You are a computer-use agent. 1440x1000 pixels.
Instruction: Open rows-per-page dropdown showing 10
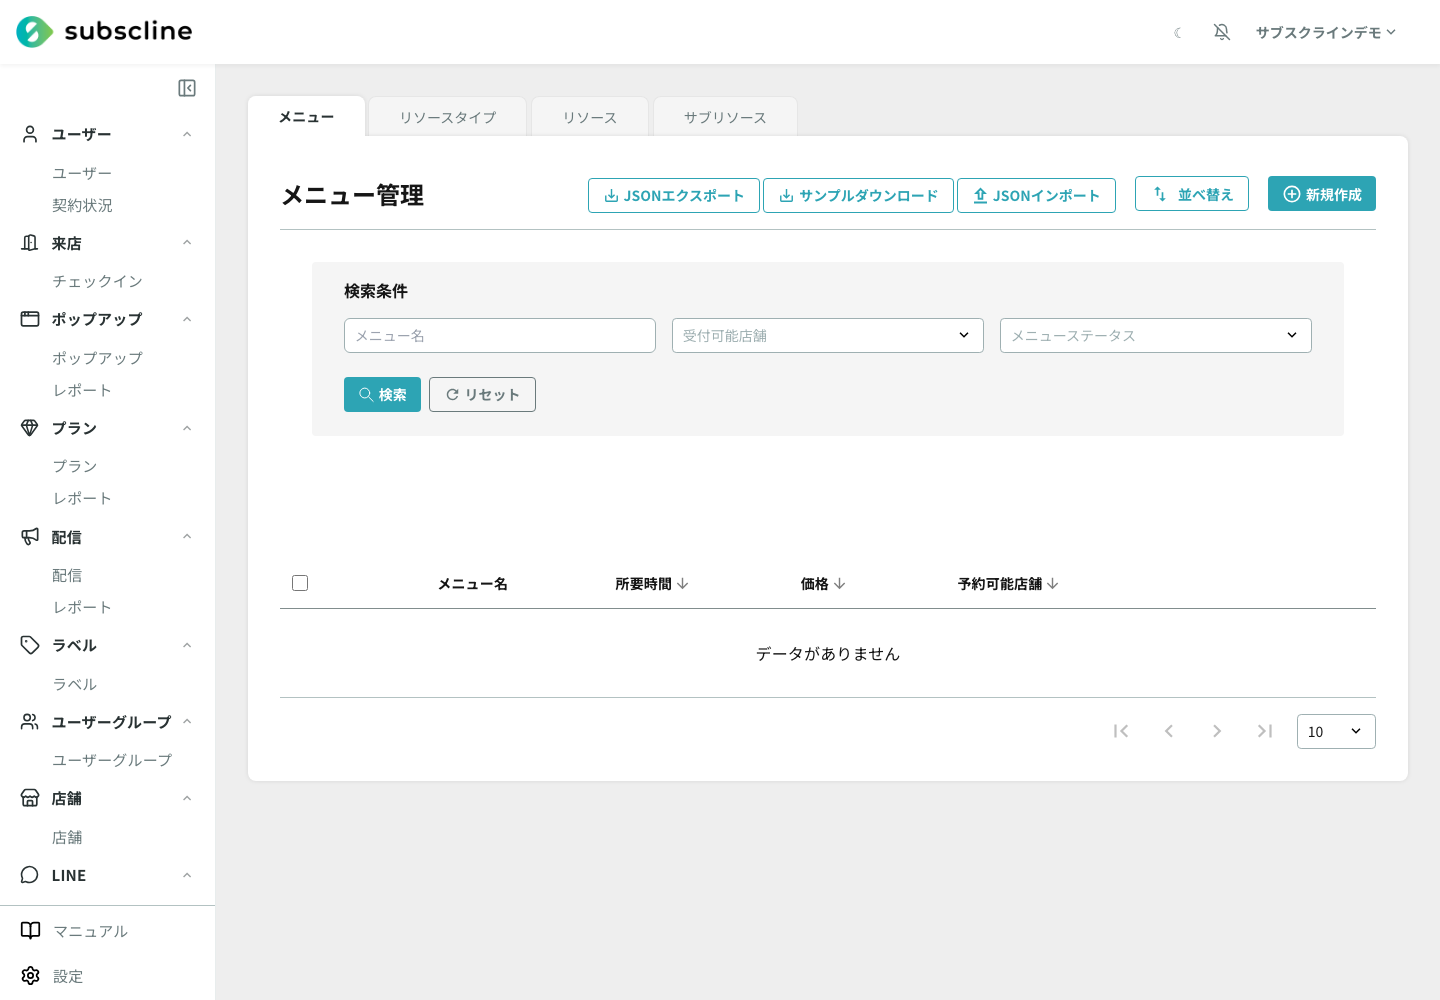(x=1336, y=731)
